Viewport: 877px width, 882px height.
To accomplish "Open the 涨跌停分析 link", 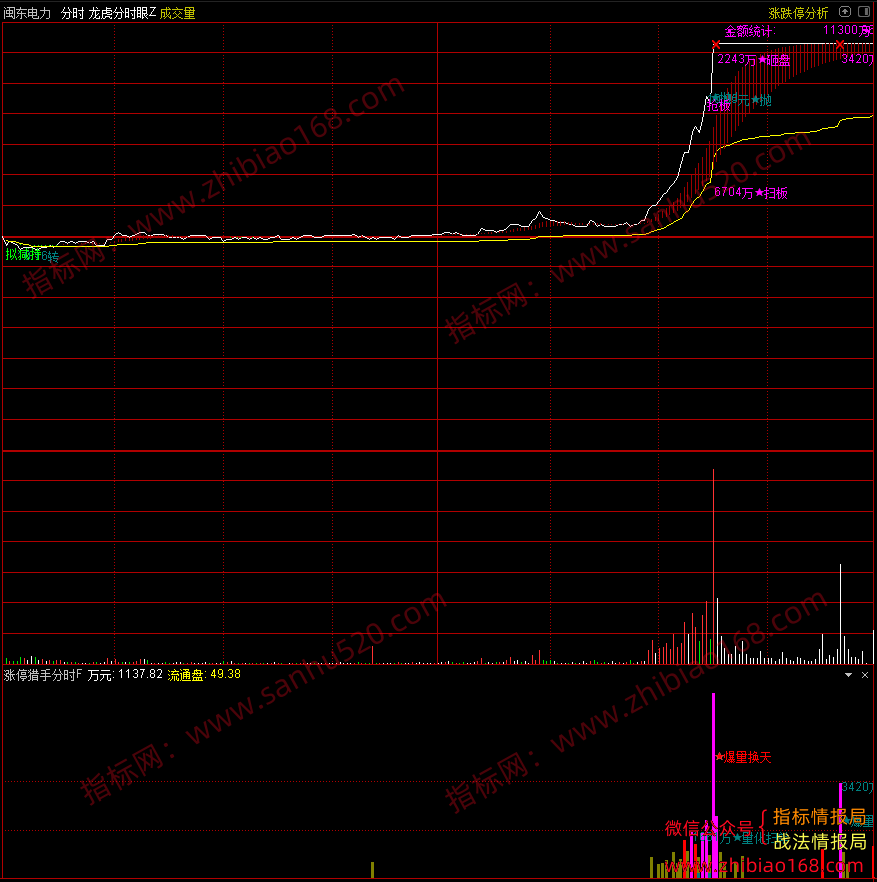I will (798, 13).
